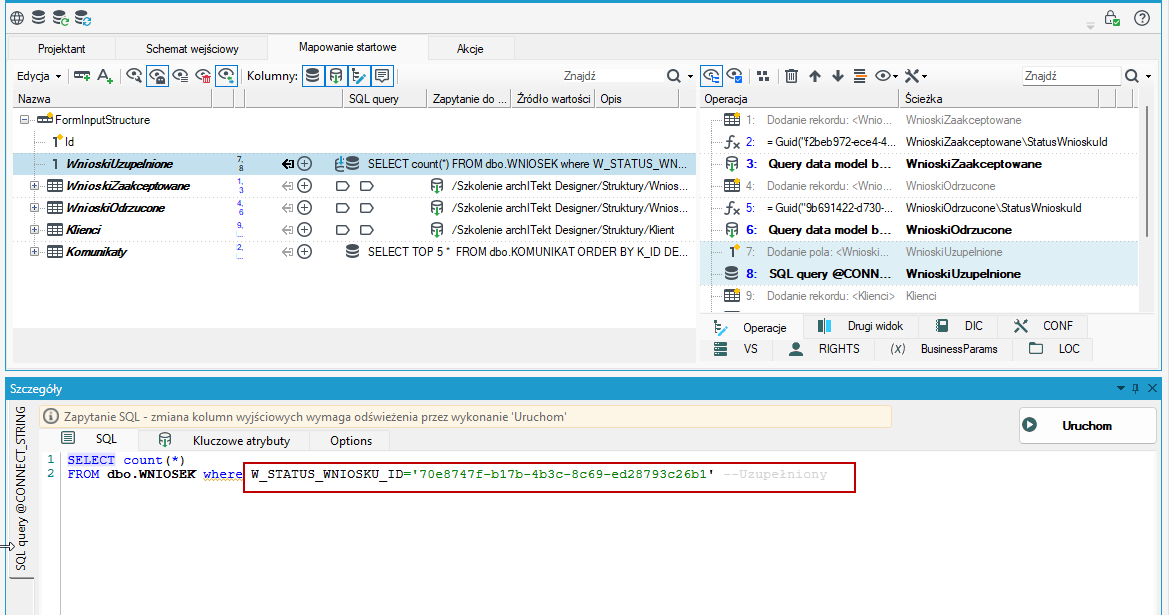Open the Kluczowe atrybuty tab
The width and height of the screenshot is (1169, 615).
[226, 441]
